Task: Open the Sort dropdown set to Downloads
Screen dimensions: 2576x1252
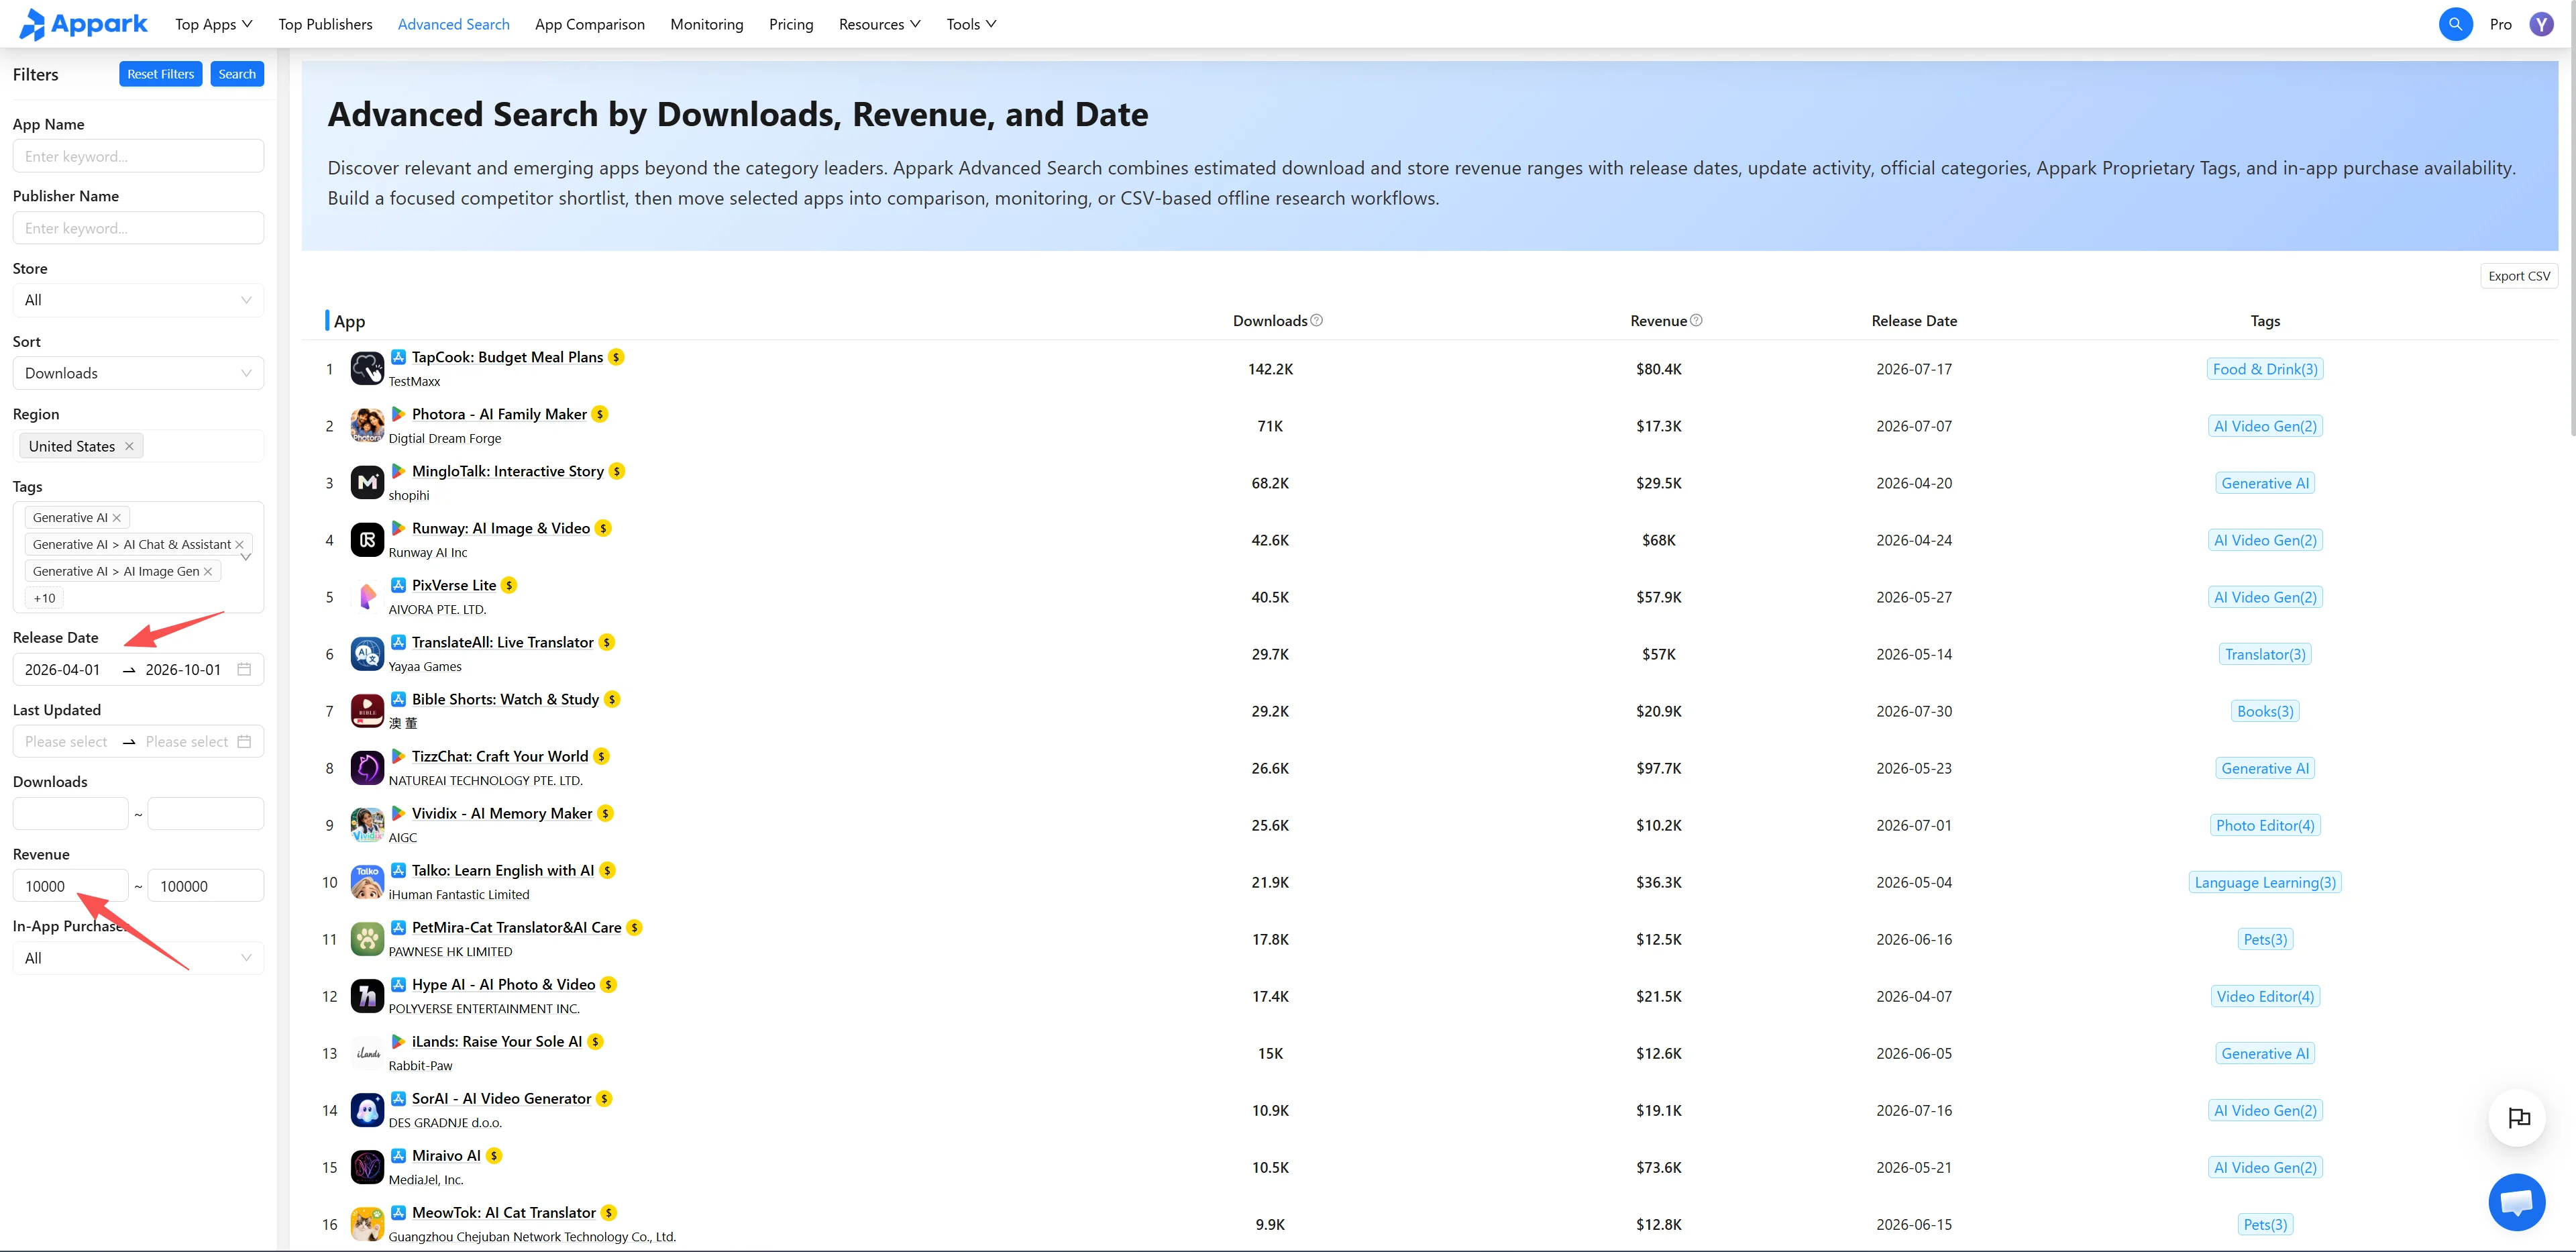Action: [138, 373]
